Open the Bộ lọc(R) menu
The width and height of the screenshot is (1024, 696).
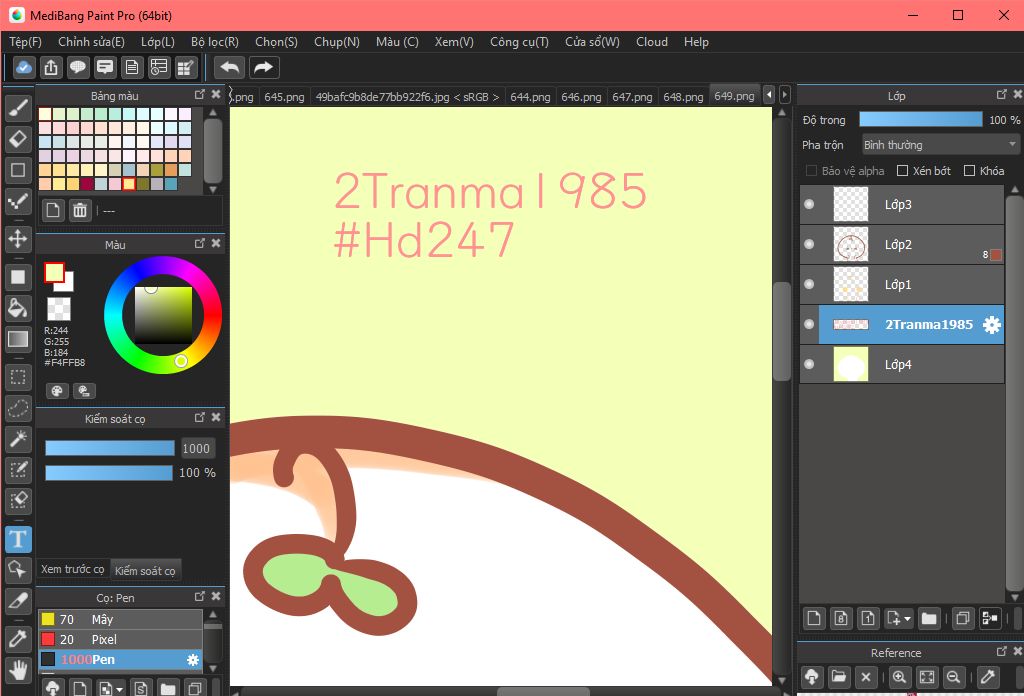tap(215, 42)
